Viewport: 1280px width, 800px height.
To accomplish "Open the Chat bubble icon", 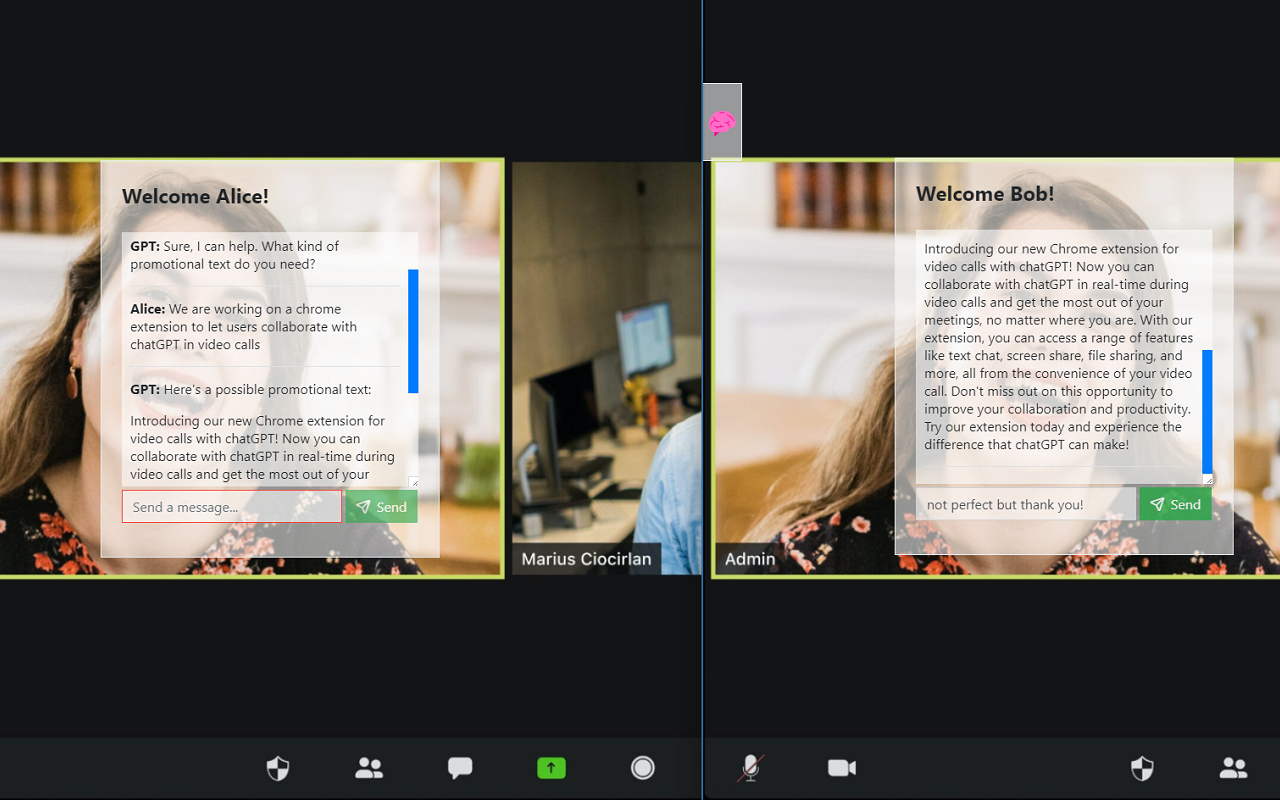I will click(460, 768).
